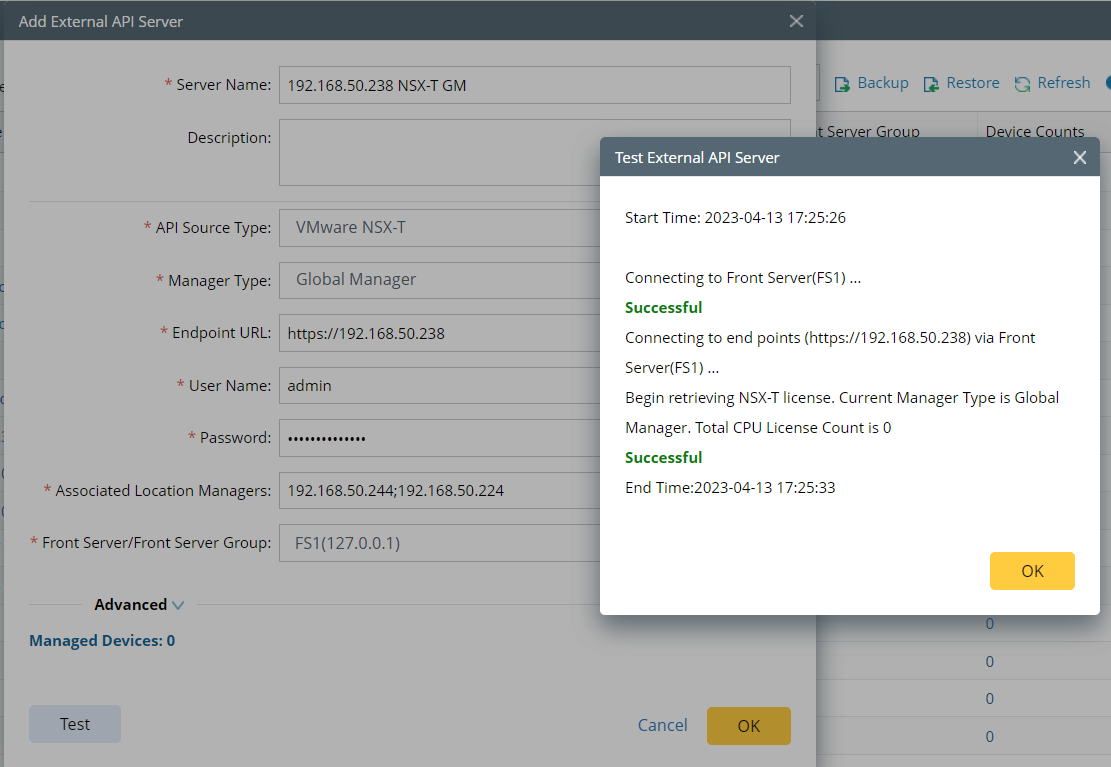Screen dimensions: 1111x767
Task: Click into the Description text area
Action: click(534, 152)
